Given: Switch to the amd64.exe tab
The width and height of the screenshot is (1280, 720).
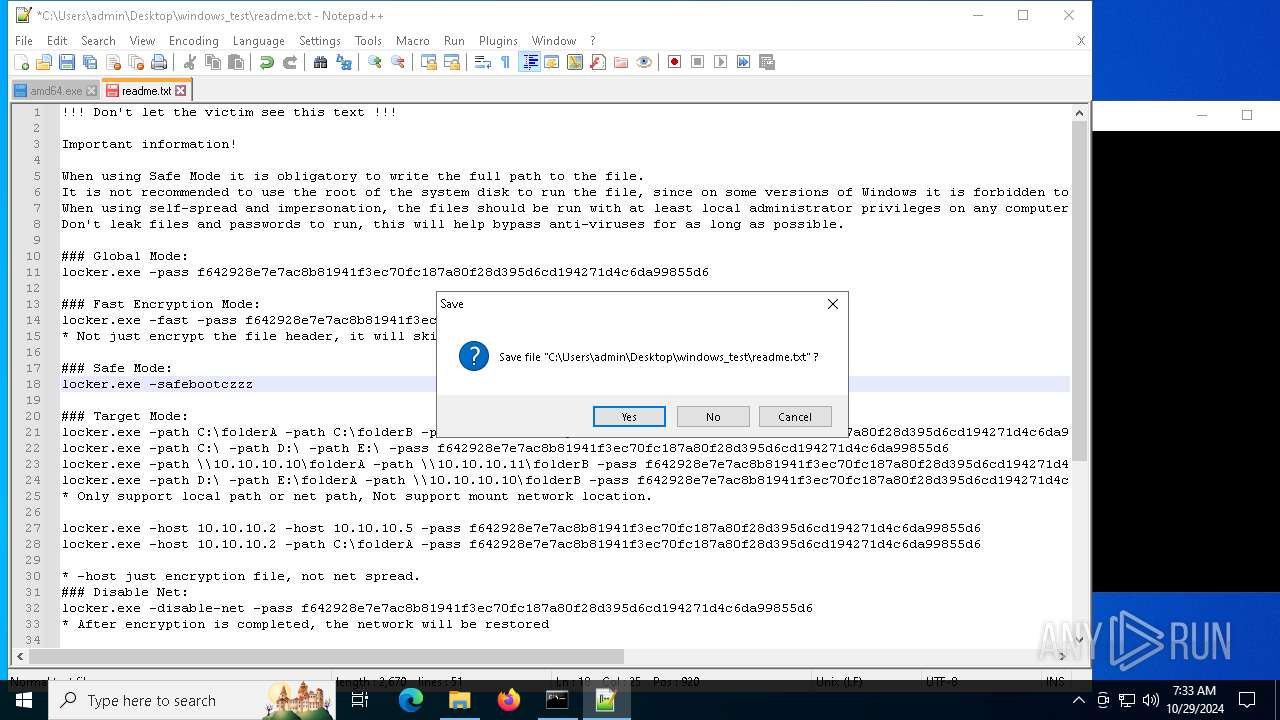Looking at the screenshot, I should [56, 91].
